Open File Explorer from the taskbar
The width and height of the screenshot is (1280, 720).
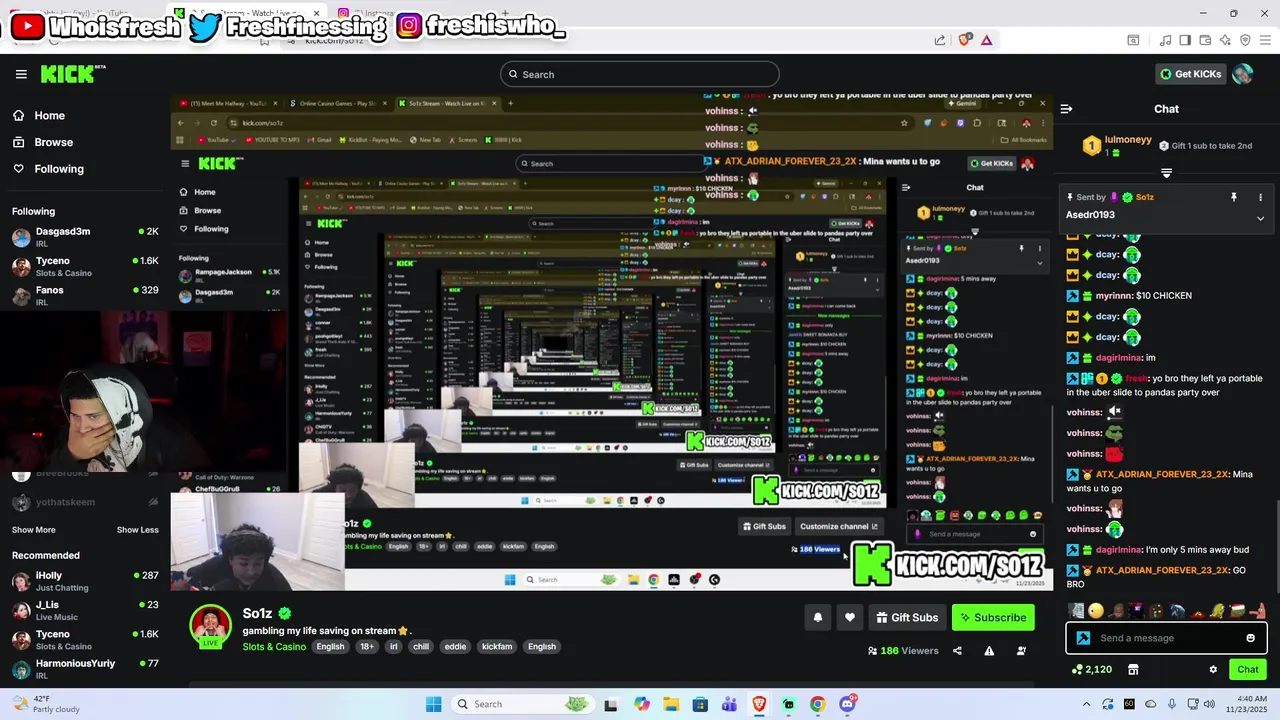[671, 704]
